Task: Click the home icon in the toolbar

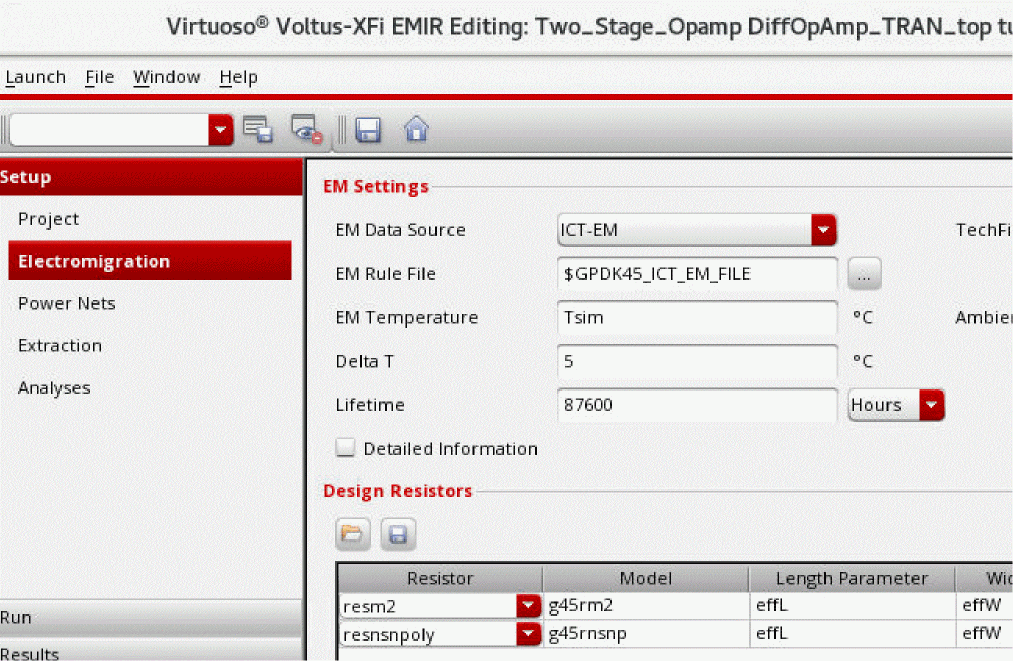Action: point(416,129)
